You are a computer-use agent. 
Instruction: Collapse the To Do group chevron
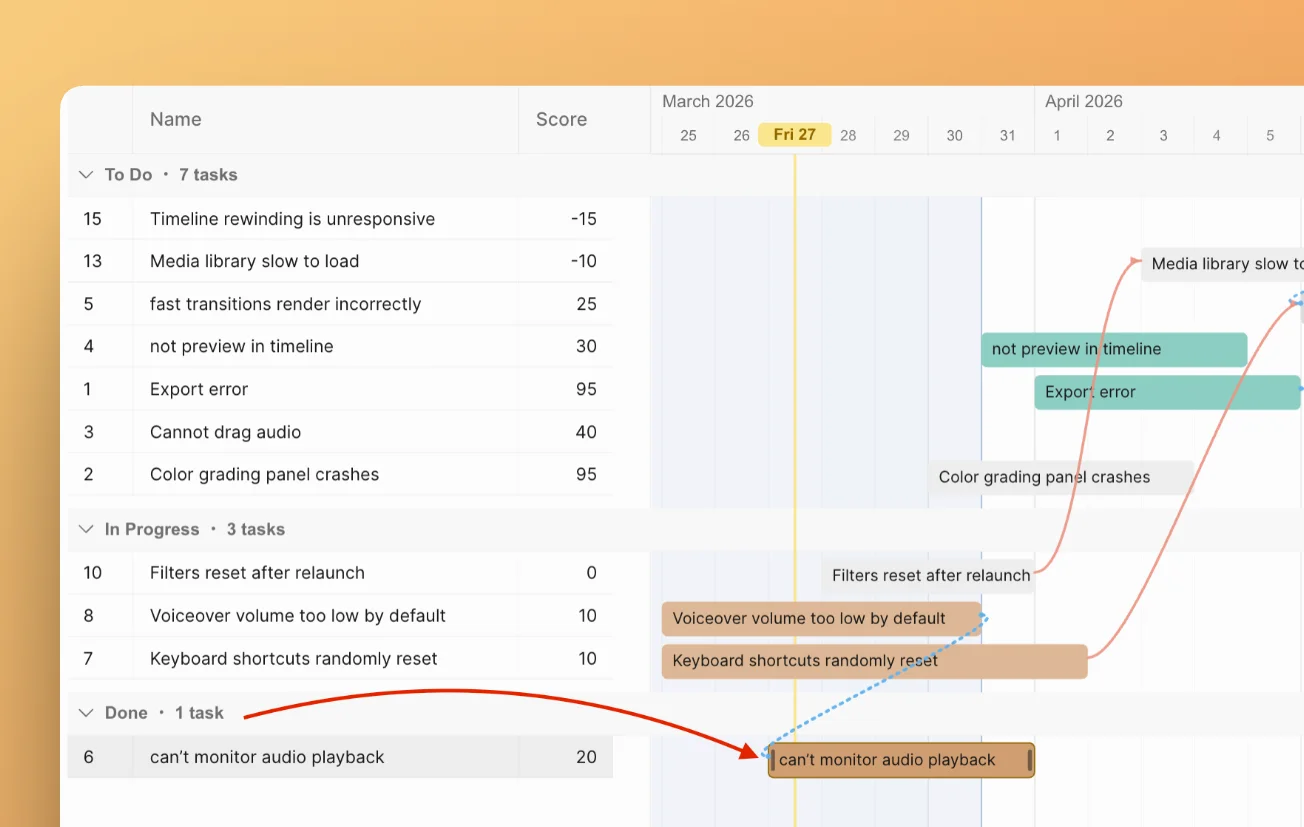click(86, 175)
